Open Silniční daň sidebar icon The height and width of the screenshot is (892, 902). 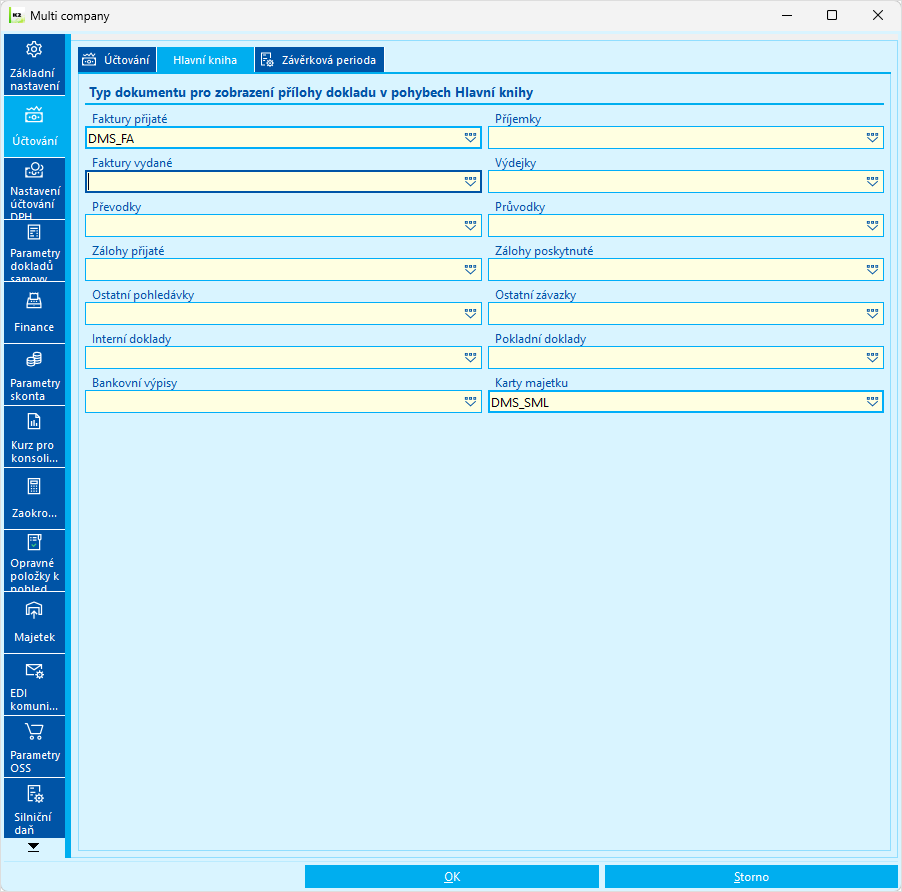pos(35,794)
